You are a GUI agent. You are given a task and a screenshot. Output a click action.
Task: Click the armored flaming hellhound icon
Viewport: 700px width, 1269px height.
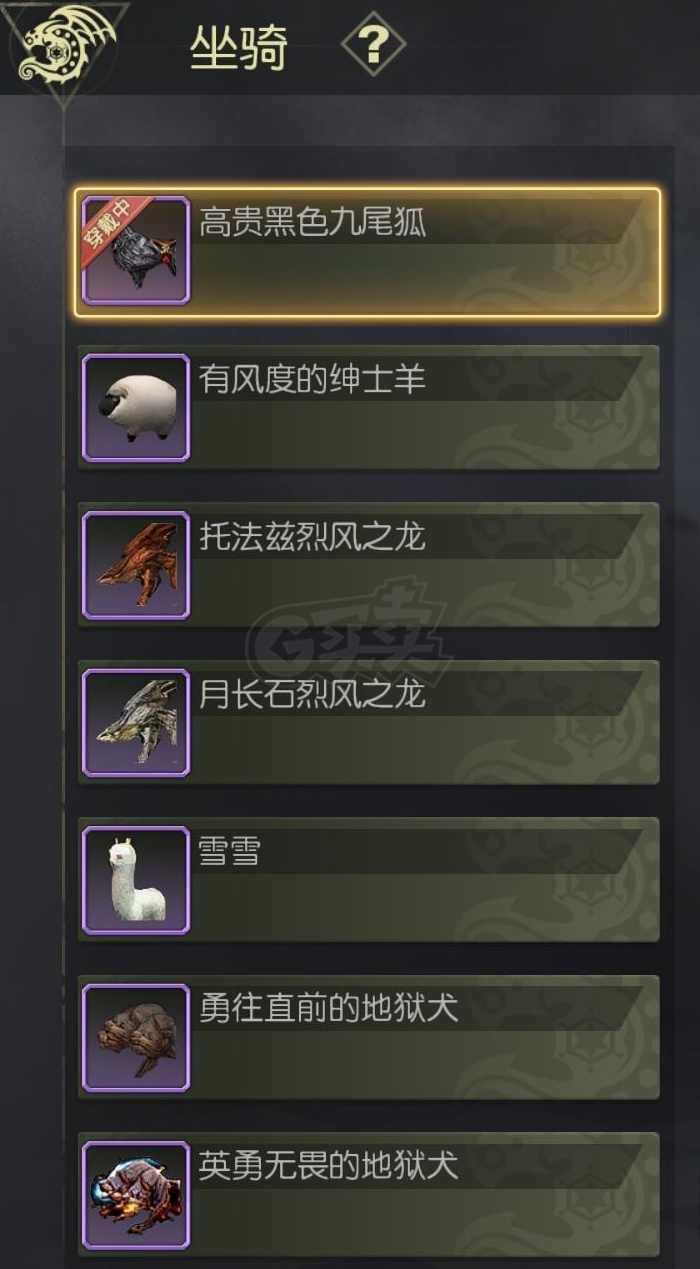(x=136, y=1194)
